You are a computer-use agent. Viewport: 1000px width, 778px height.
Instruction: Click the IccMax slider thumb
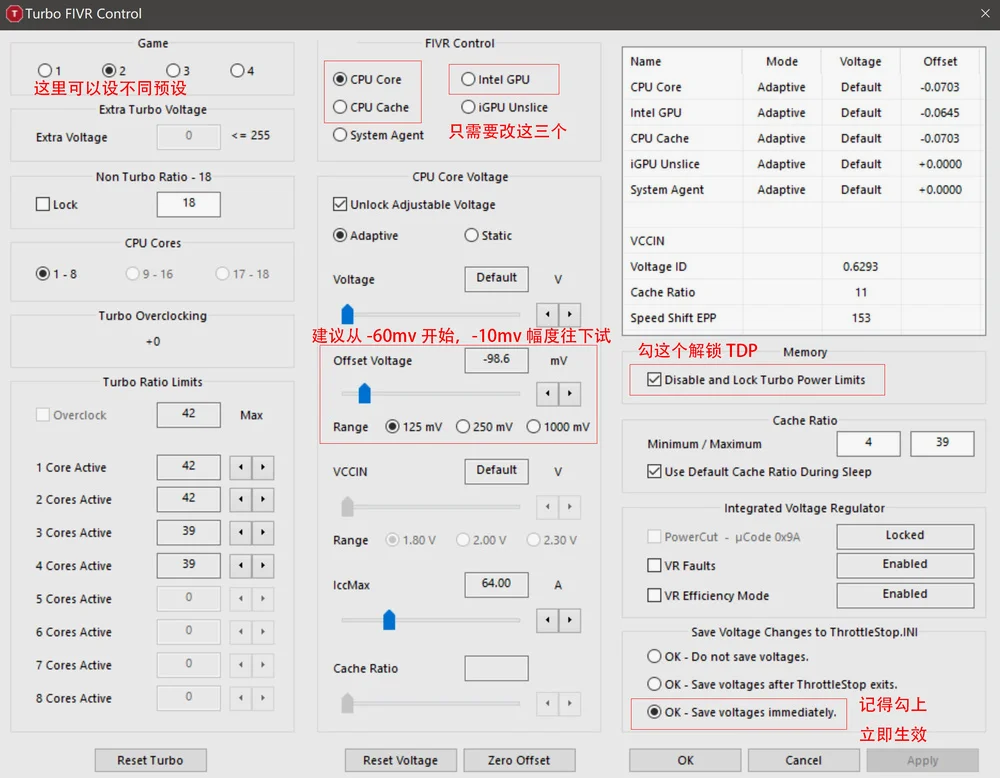point(389,620)
